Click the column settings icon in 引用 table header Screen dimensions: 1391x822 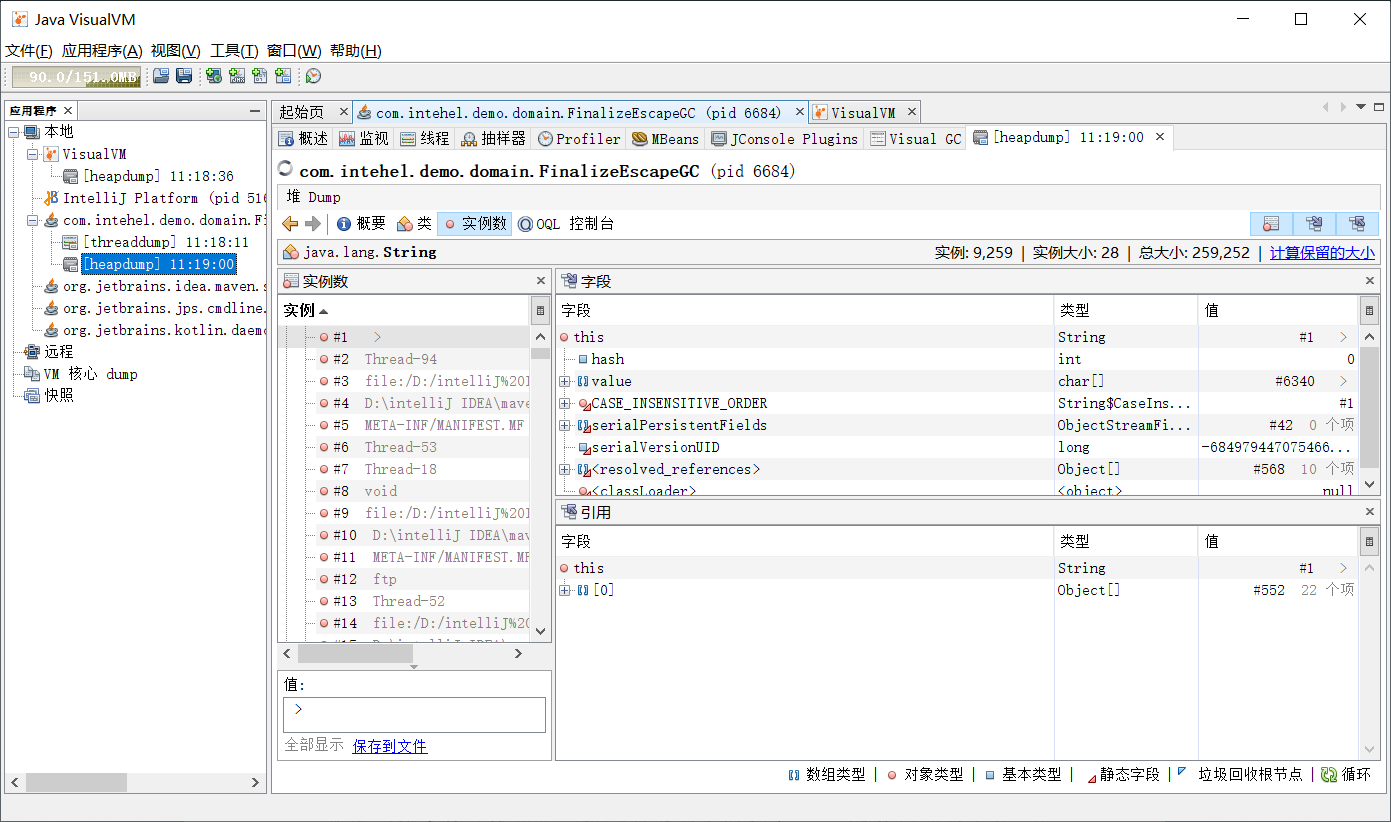click(x=1369, y=541)
